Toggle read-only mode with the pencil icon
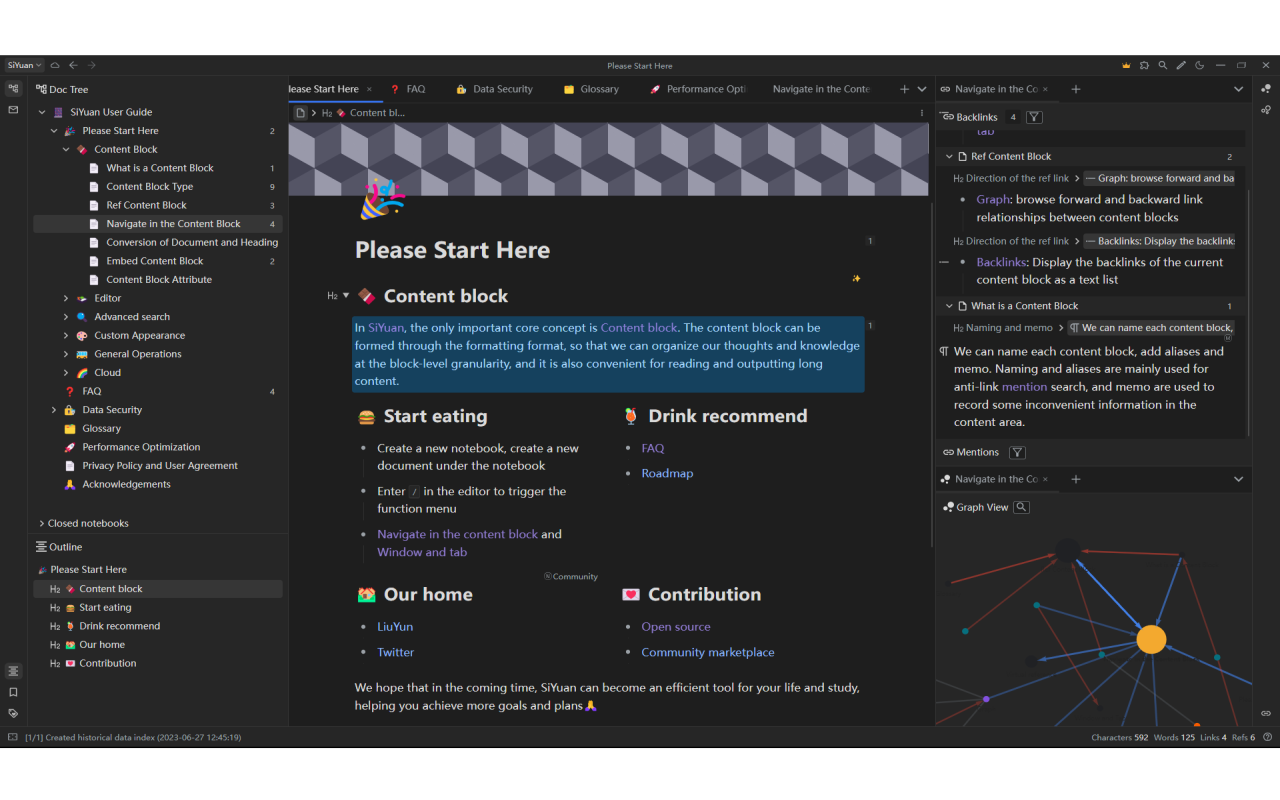This screenshot has height=800, width=1280. (x=1181, y=65)
